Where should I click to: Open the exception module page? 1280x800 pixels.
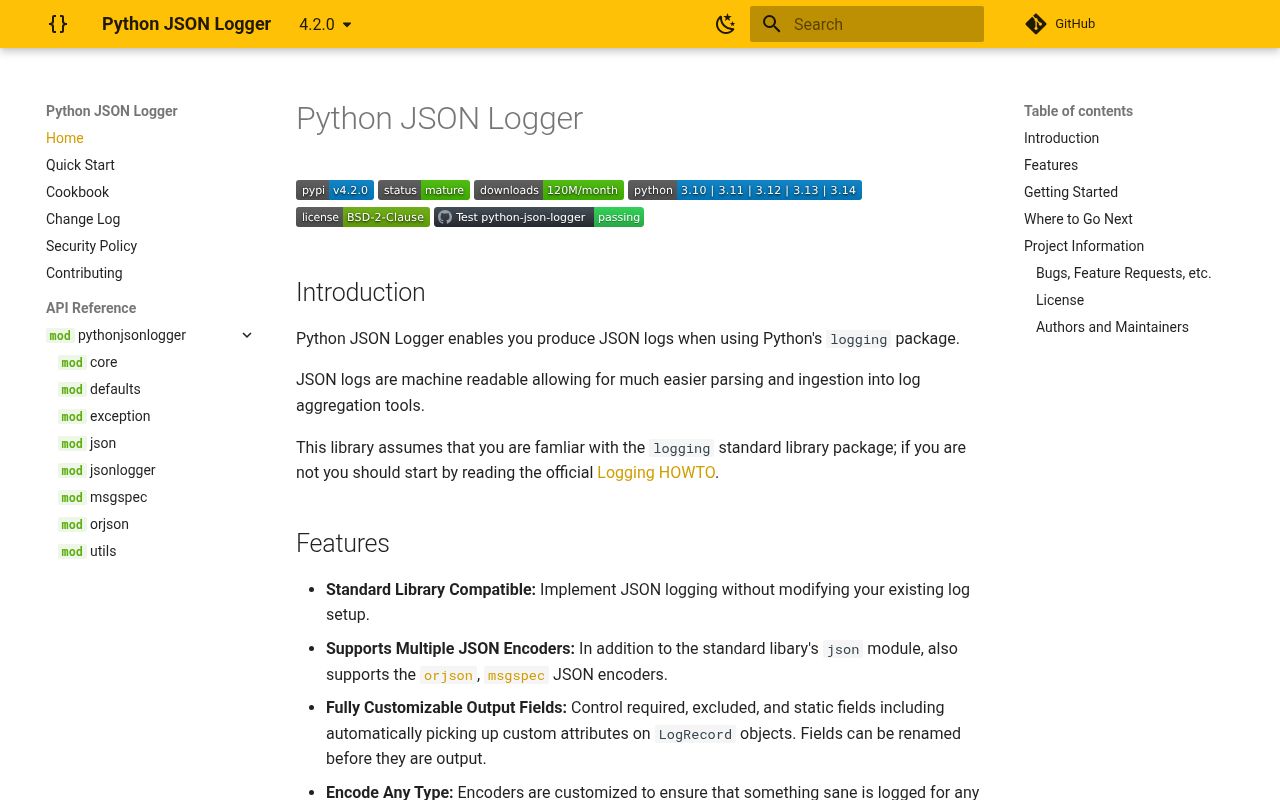coord(104,416)
